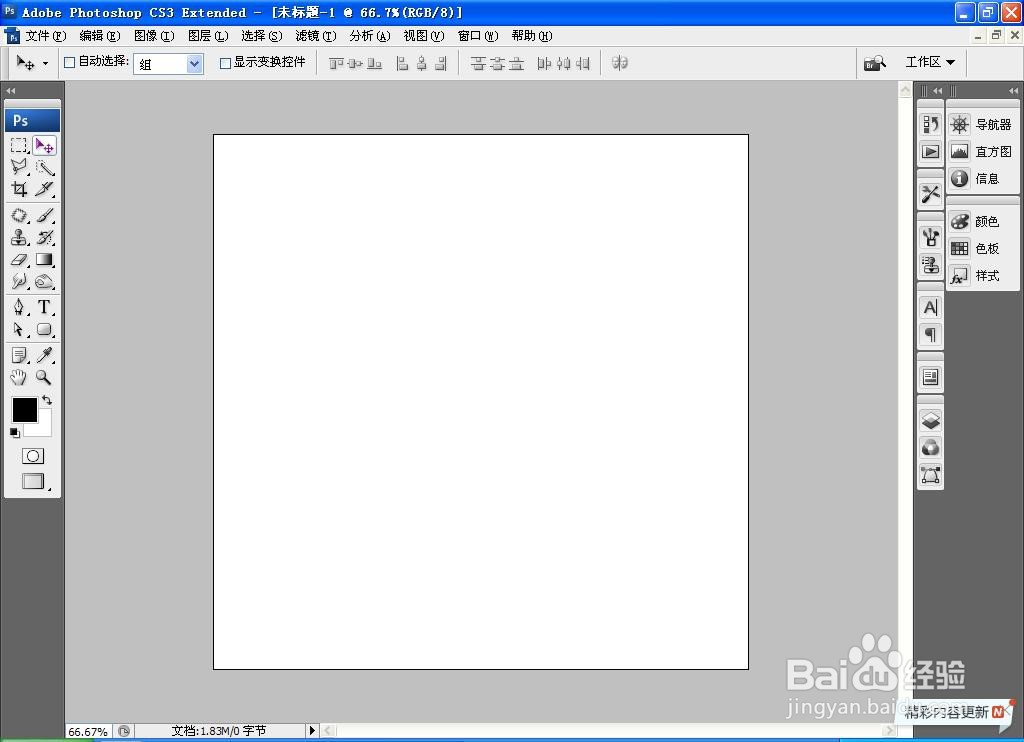Select the Clone Stamp tool

click(x=19, y=237)
